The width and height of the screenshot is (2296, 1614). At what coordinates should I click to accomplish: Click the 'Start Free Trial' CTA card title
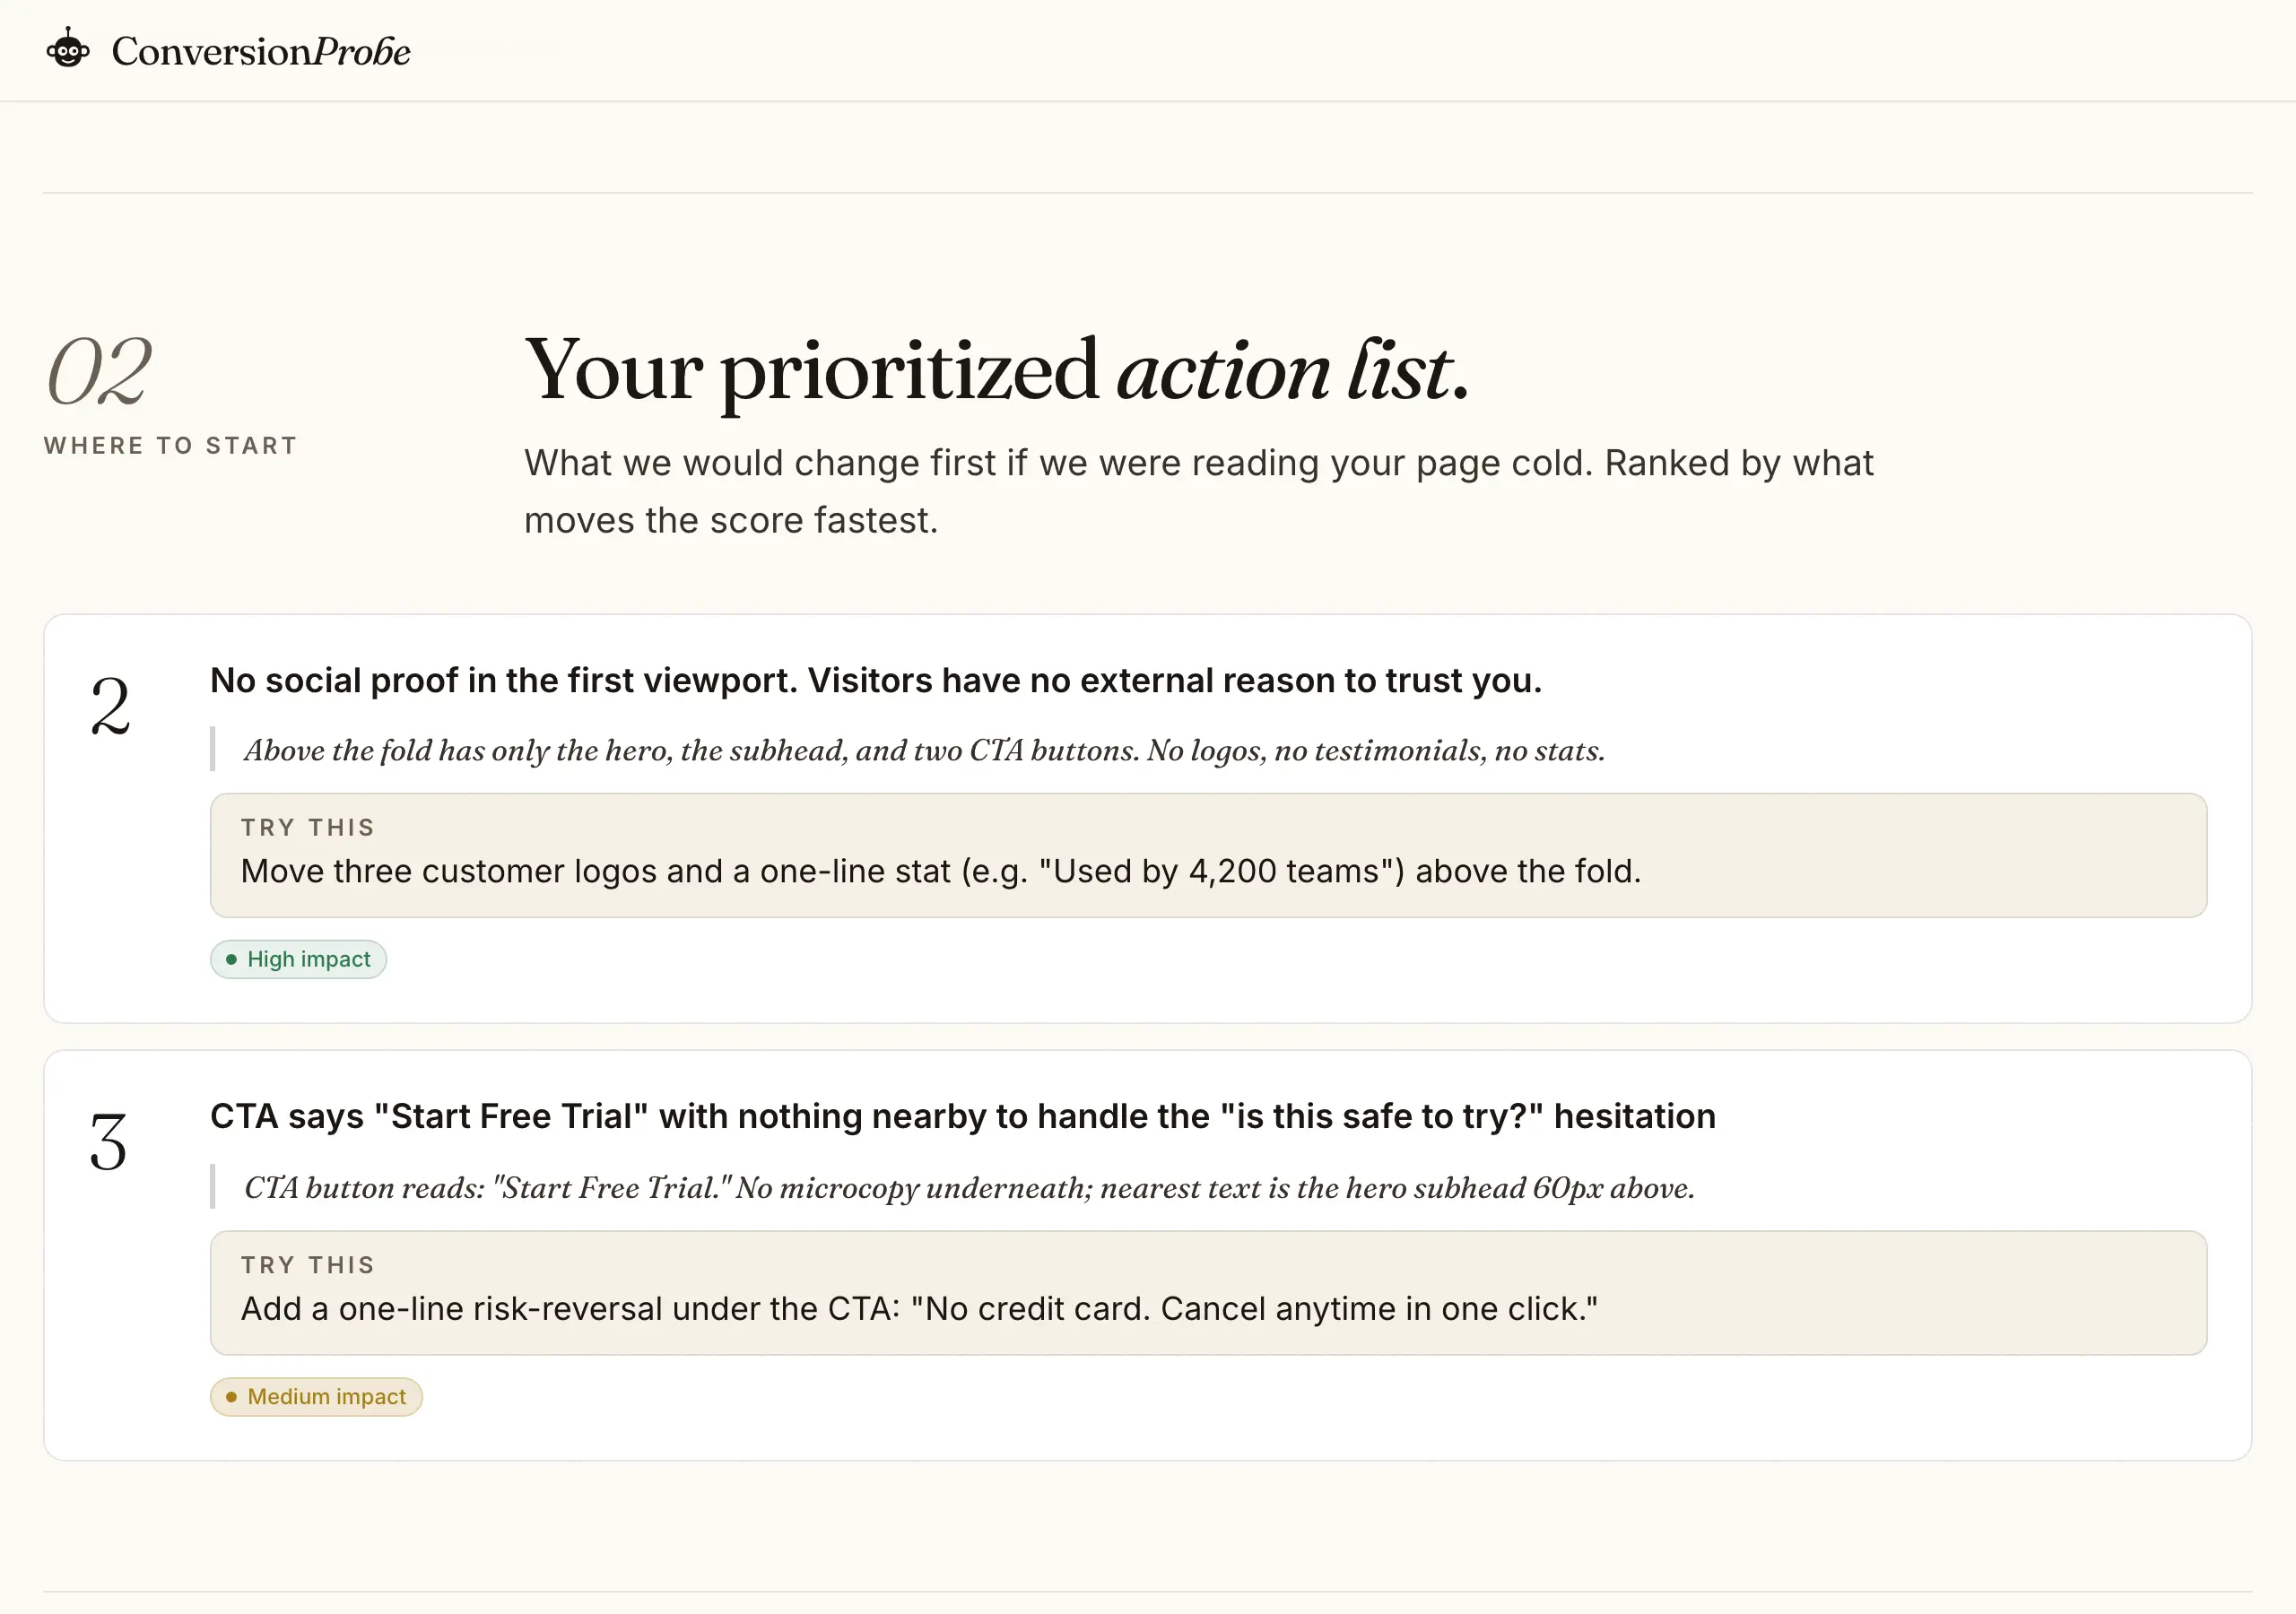click(x=963, y=1116)
